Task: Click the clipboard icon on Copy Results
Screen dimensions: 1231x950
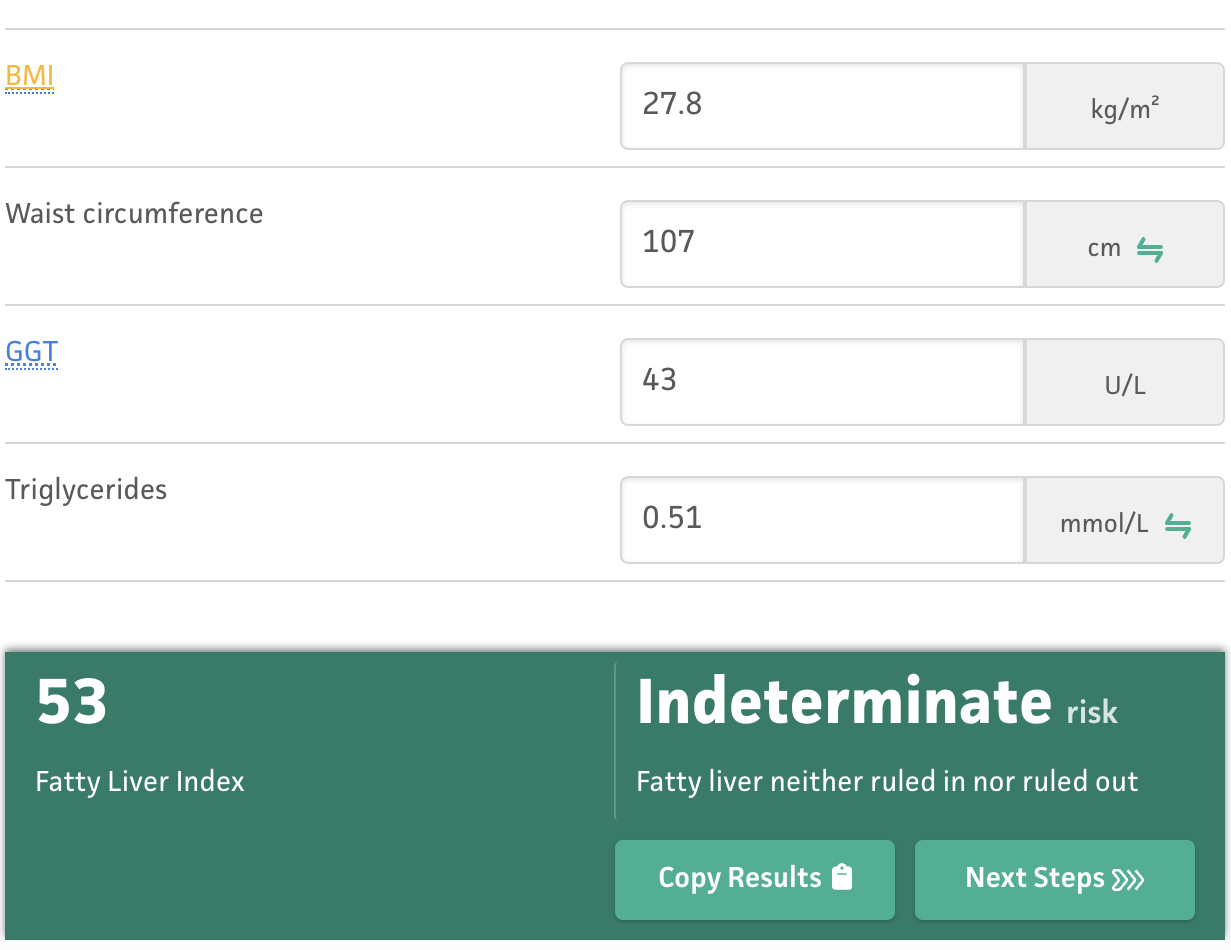Action: (842, 878)
